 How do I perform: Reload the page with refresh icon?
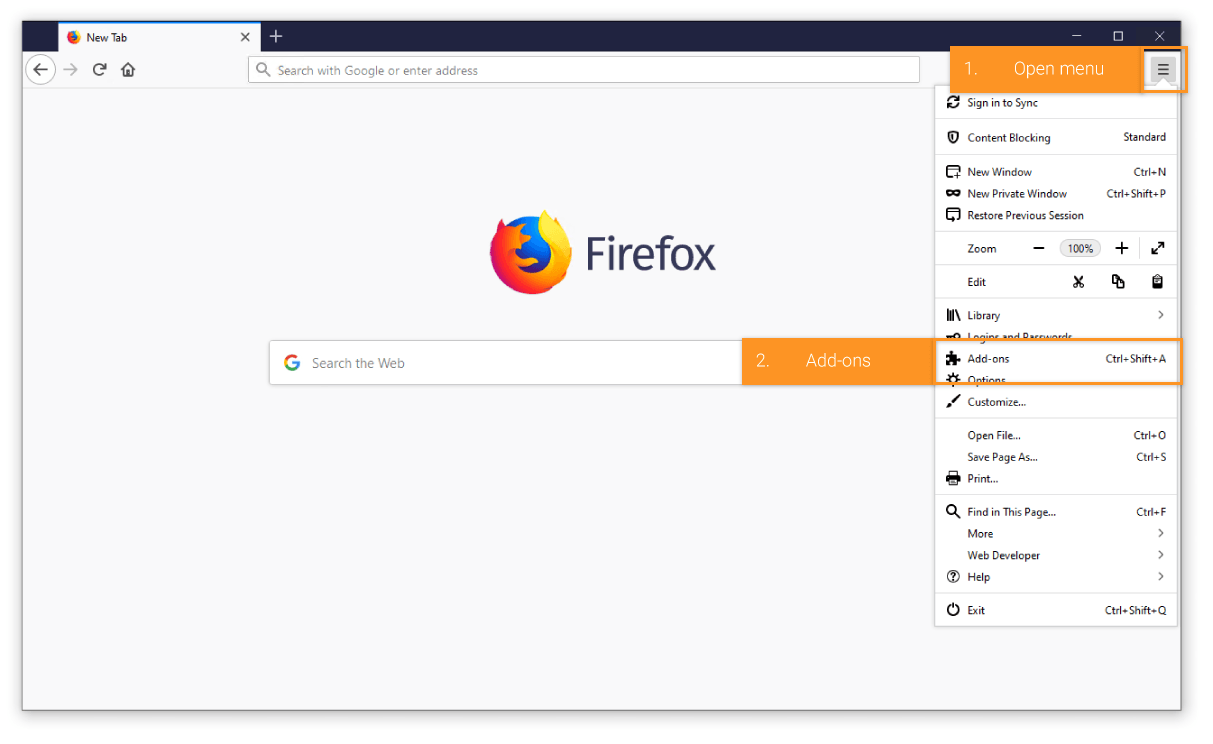coord(99,70)
